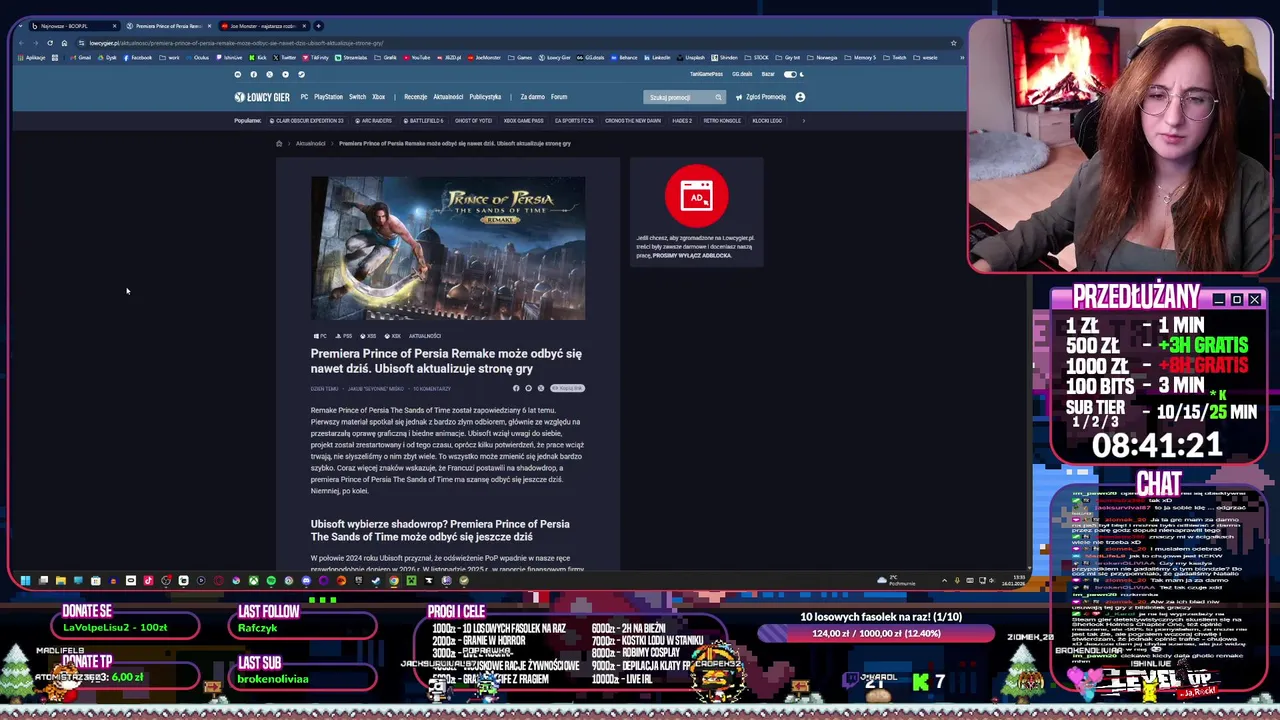
Task: Open the Aktualności menu item
Action: pyautogui.click(x=448, y=97)
